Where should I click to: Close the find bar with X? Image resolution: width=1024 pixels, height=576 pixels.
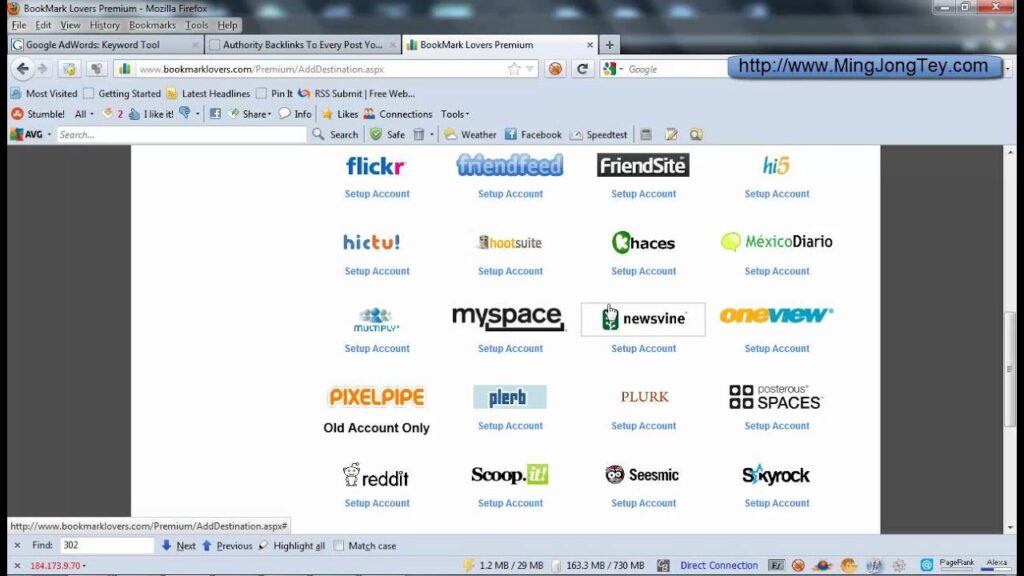pyautogui.click(x=17, y=545)
